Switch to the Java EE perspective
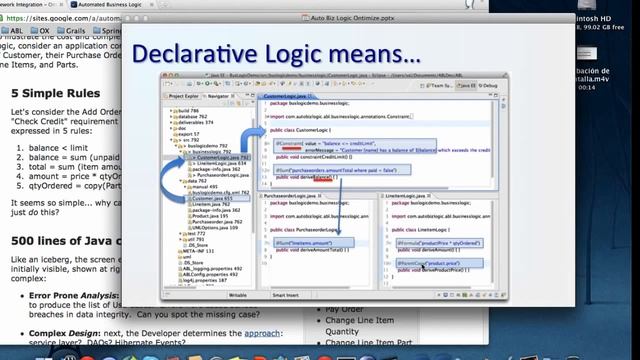The width and height of the screenshot is (640, 360). 466,86
